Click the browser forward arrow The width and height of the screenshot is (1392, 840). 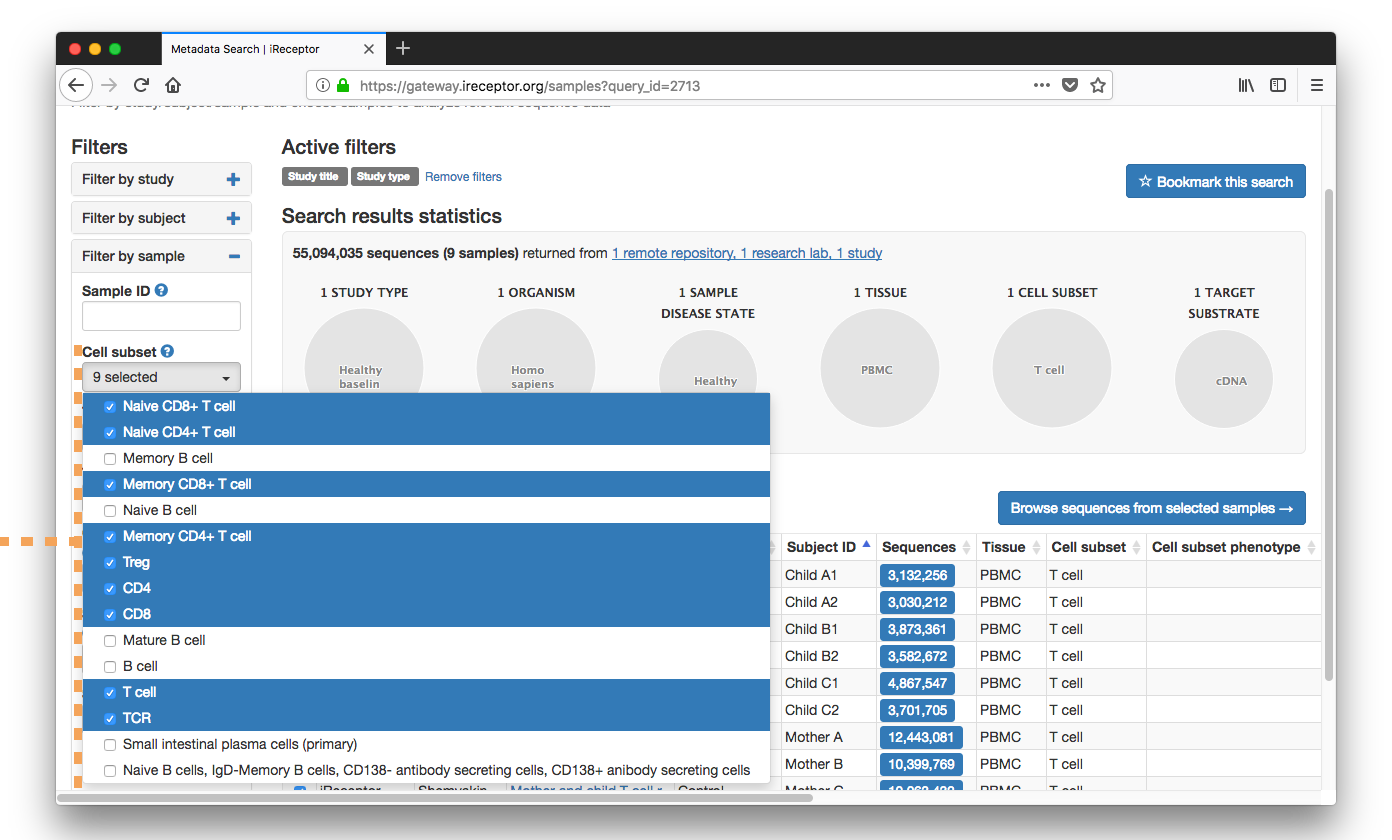click(x=110, y=85)
